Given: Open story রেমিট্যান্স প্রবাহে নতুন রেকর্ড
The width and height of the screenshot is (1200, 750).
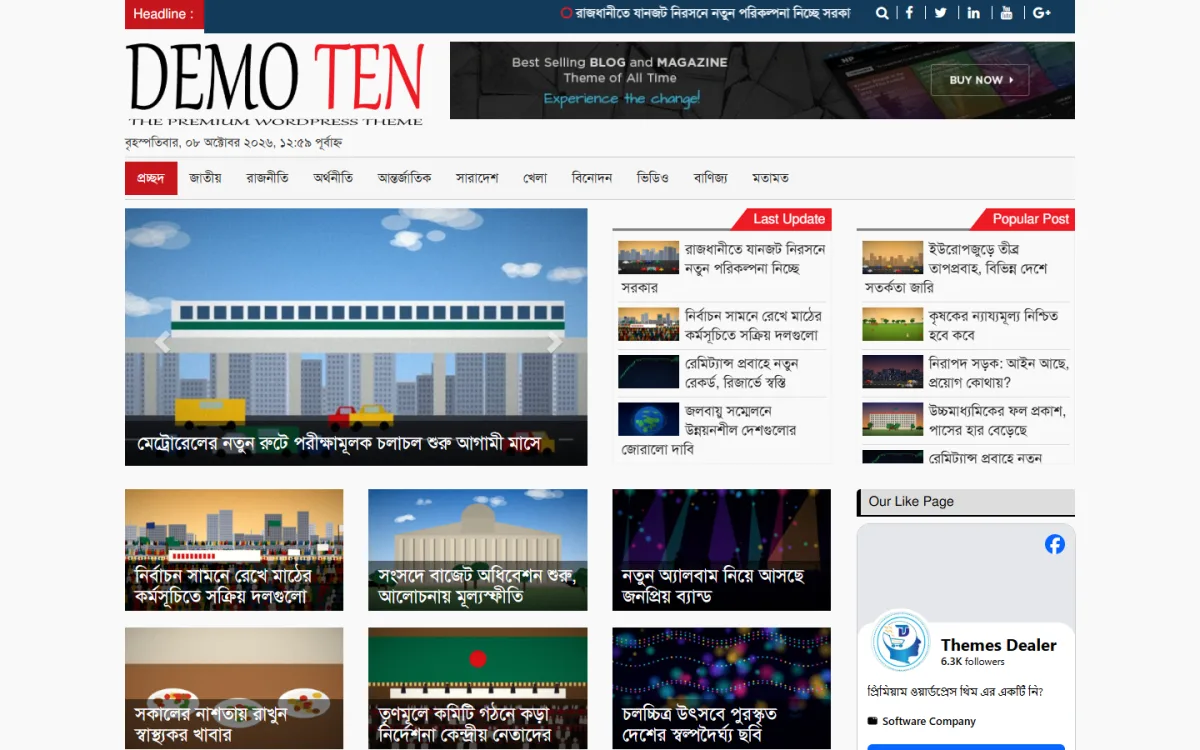Looking at the screenshot, I should (x=741, y=372).
